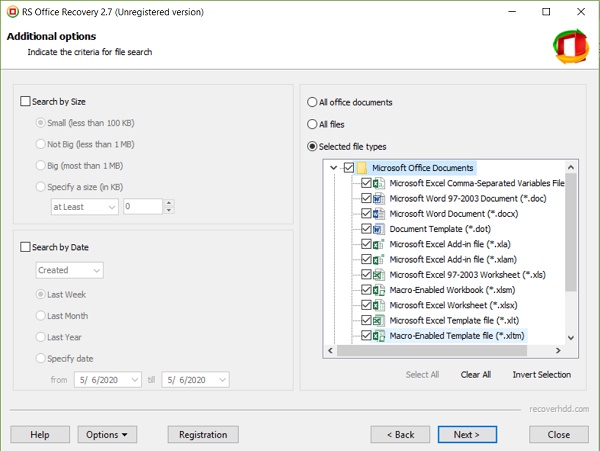Screen dimensions: 600x451
Task: Click the size in KB input field
Action: point(143,207)
